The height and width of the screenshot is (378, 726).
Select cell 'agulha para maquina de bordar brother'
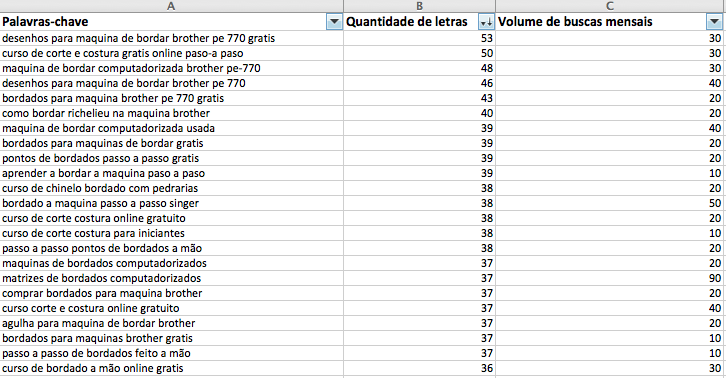pyautogui.click(x=171, y=323)
